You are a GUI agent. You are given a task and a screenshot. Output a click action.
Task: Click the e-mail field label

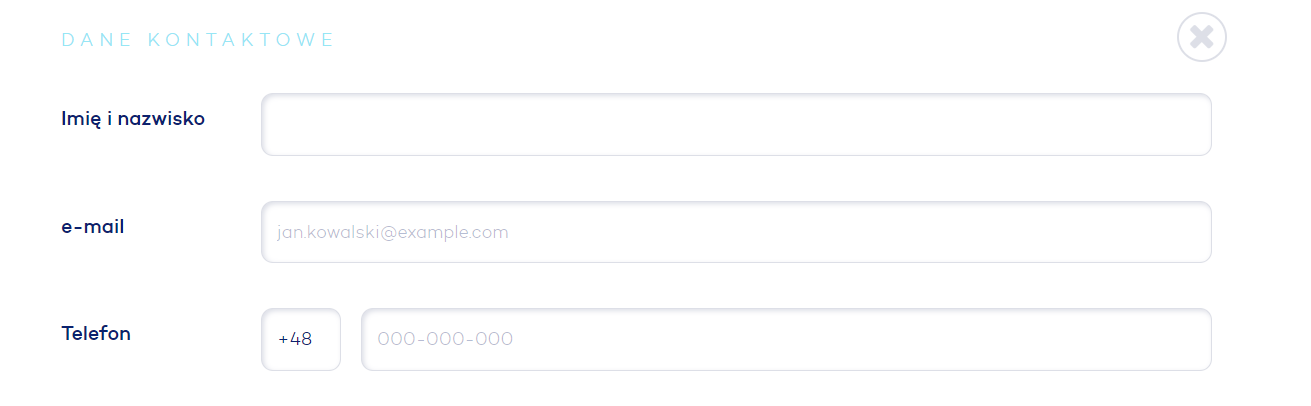point(93,227)
